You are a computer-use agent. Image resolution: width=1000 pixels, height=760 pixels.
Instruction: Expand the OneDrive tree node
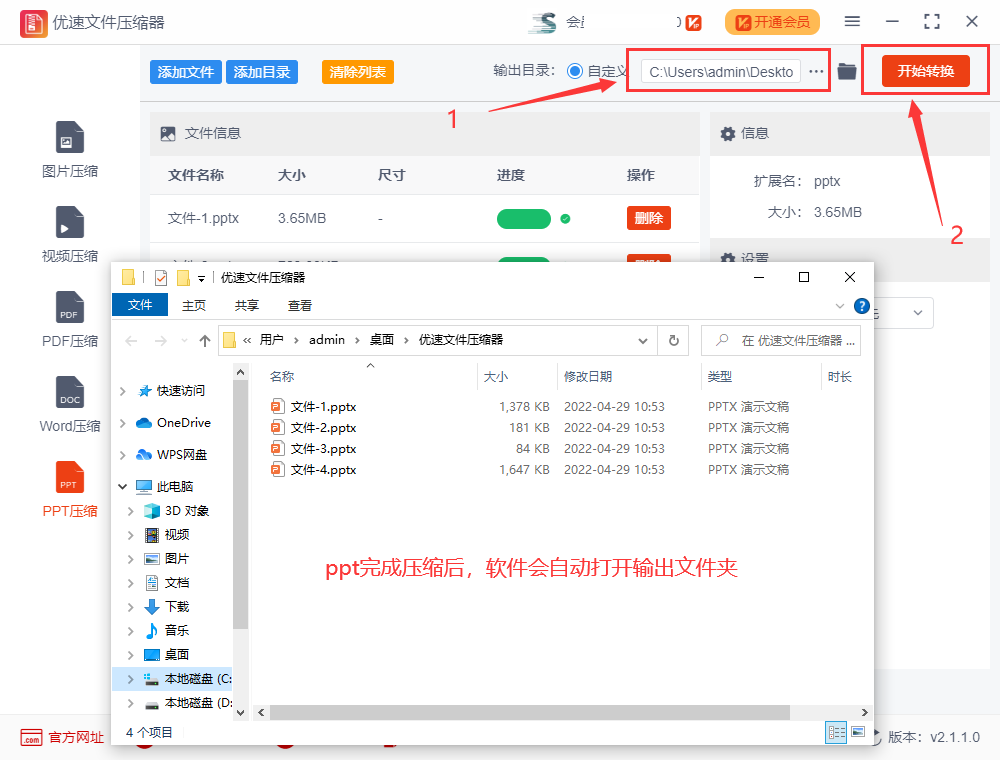click(122, 423)
